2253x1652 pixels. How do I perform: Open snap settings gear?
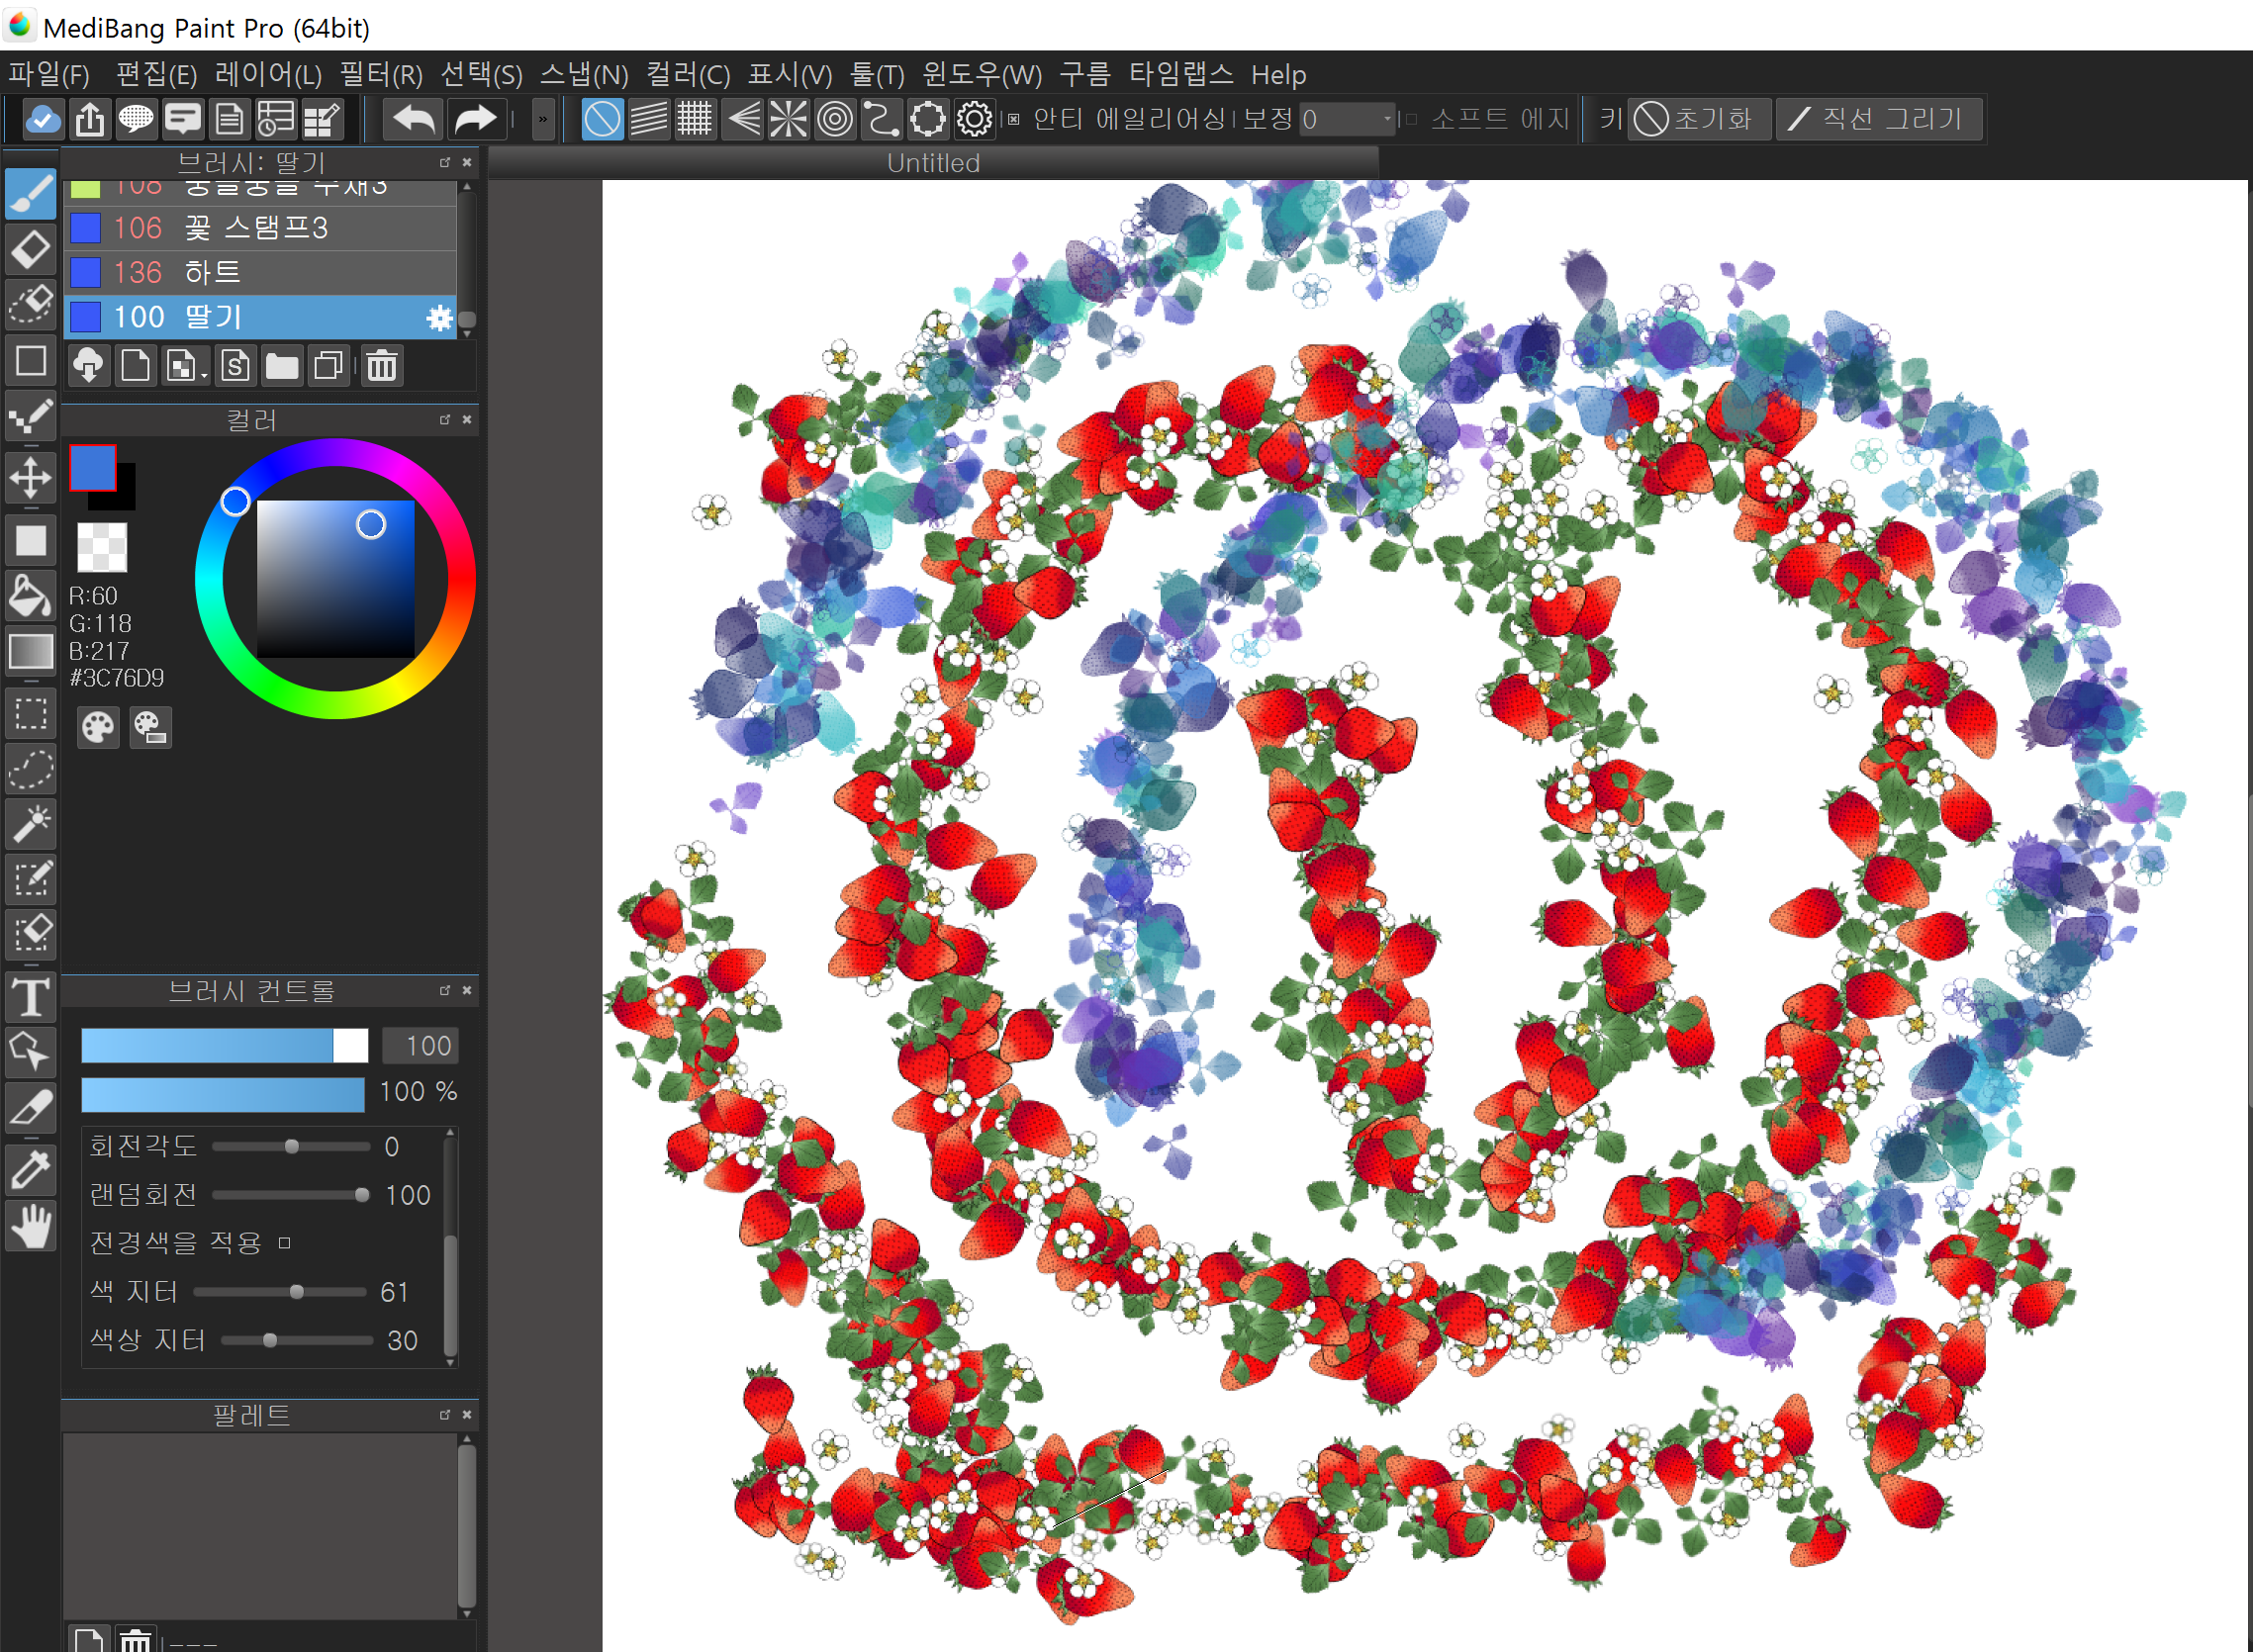[x=974, y=119]
